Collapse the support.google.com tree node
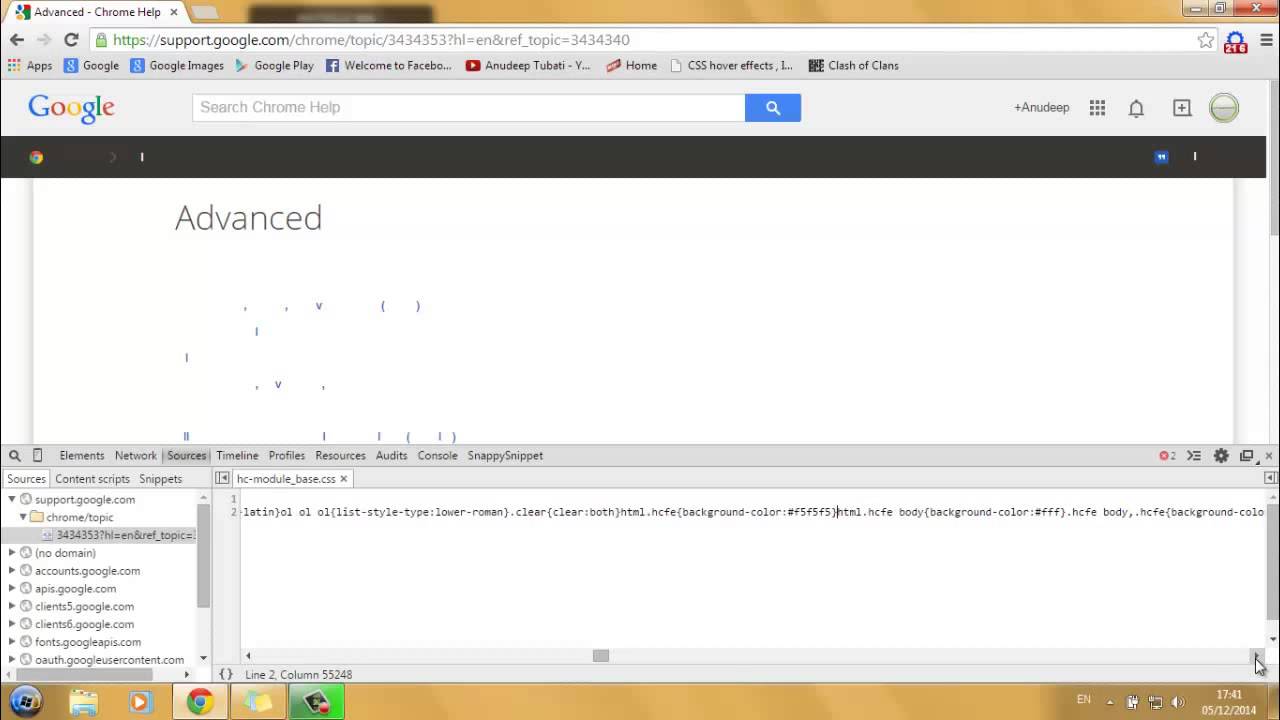 (12, 499)
